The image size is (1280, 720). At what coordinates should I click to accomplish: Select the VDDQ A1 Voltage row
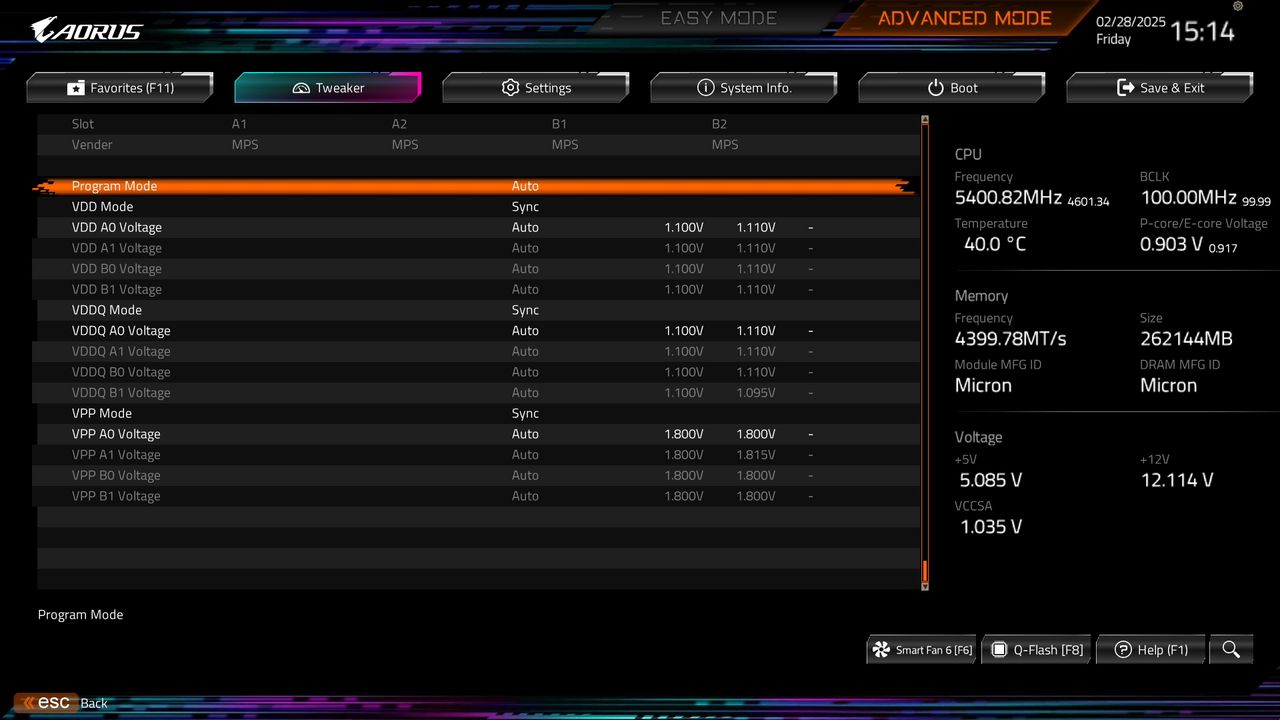coord(478,351)
